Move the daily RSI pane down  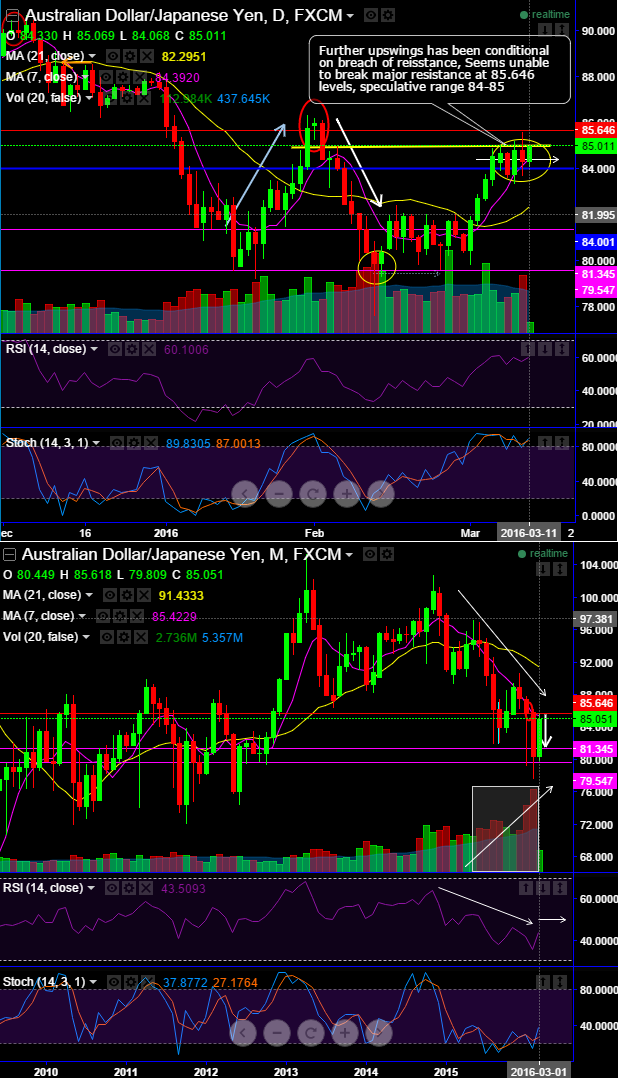(545, 349)
